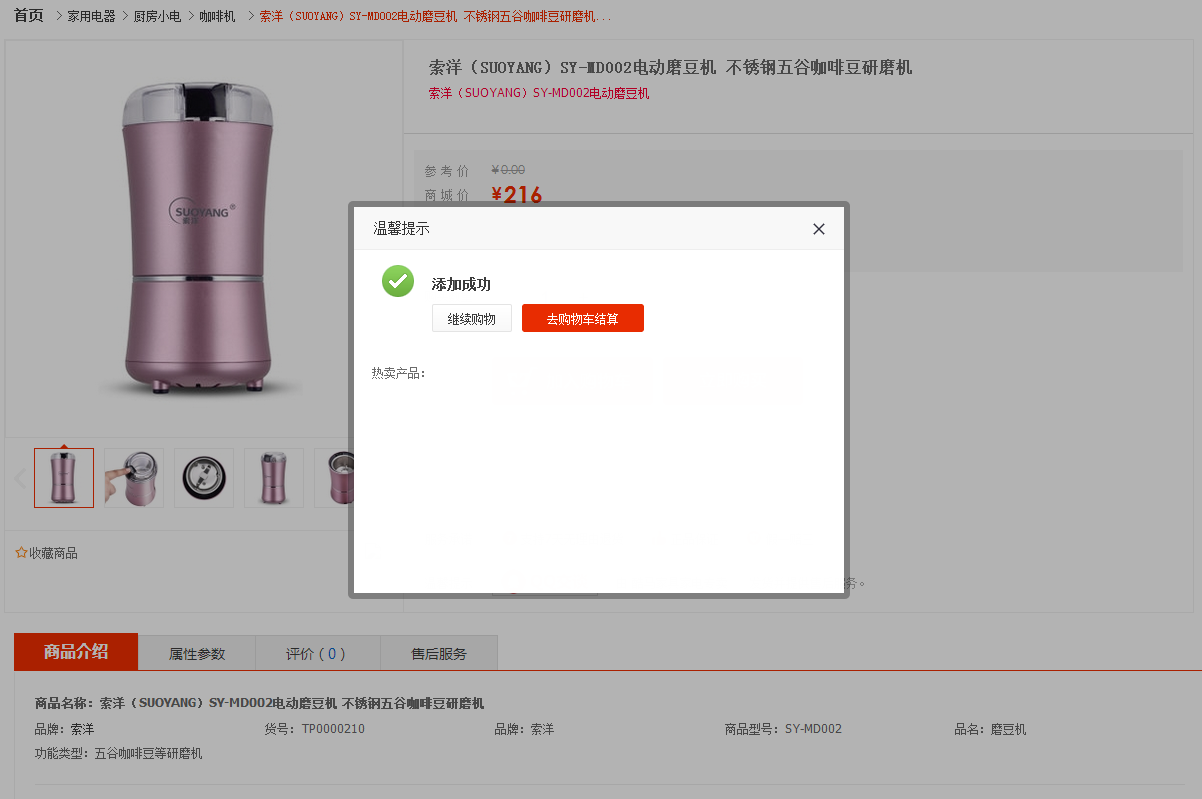Open the 家用电器 breadcrumb category
The height and width of the screenshot is (799, 1202).
pos(91,17)
